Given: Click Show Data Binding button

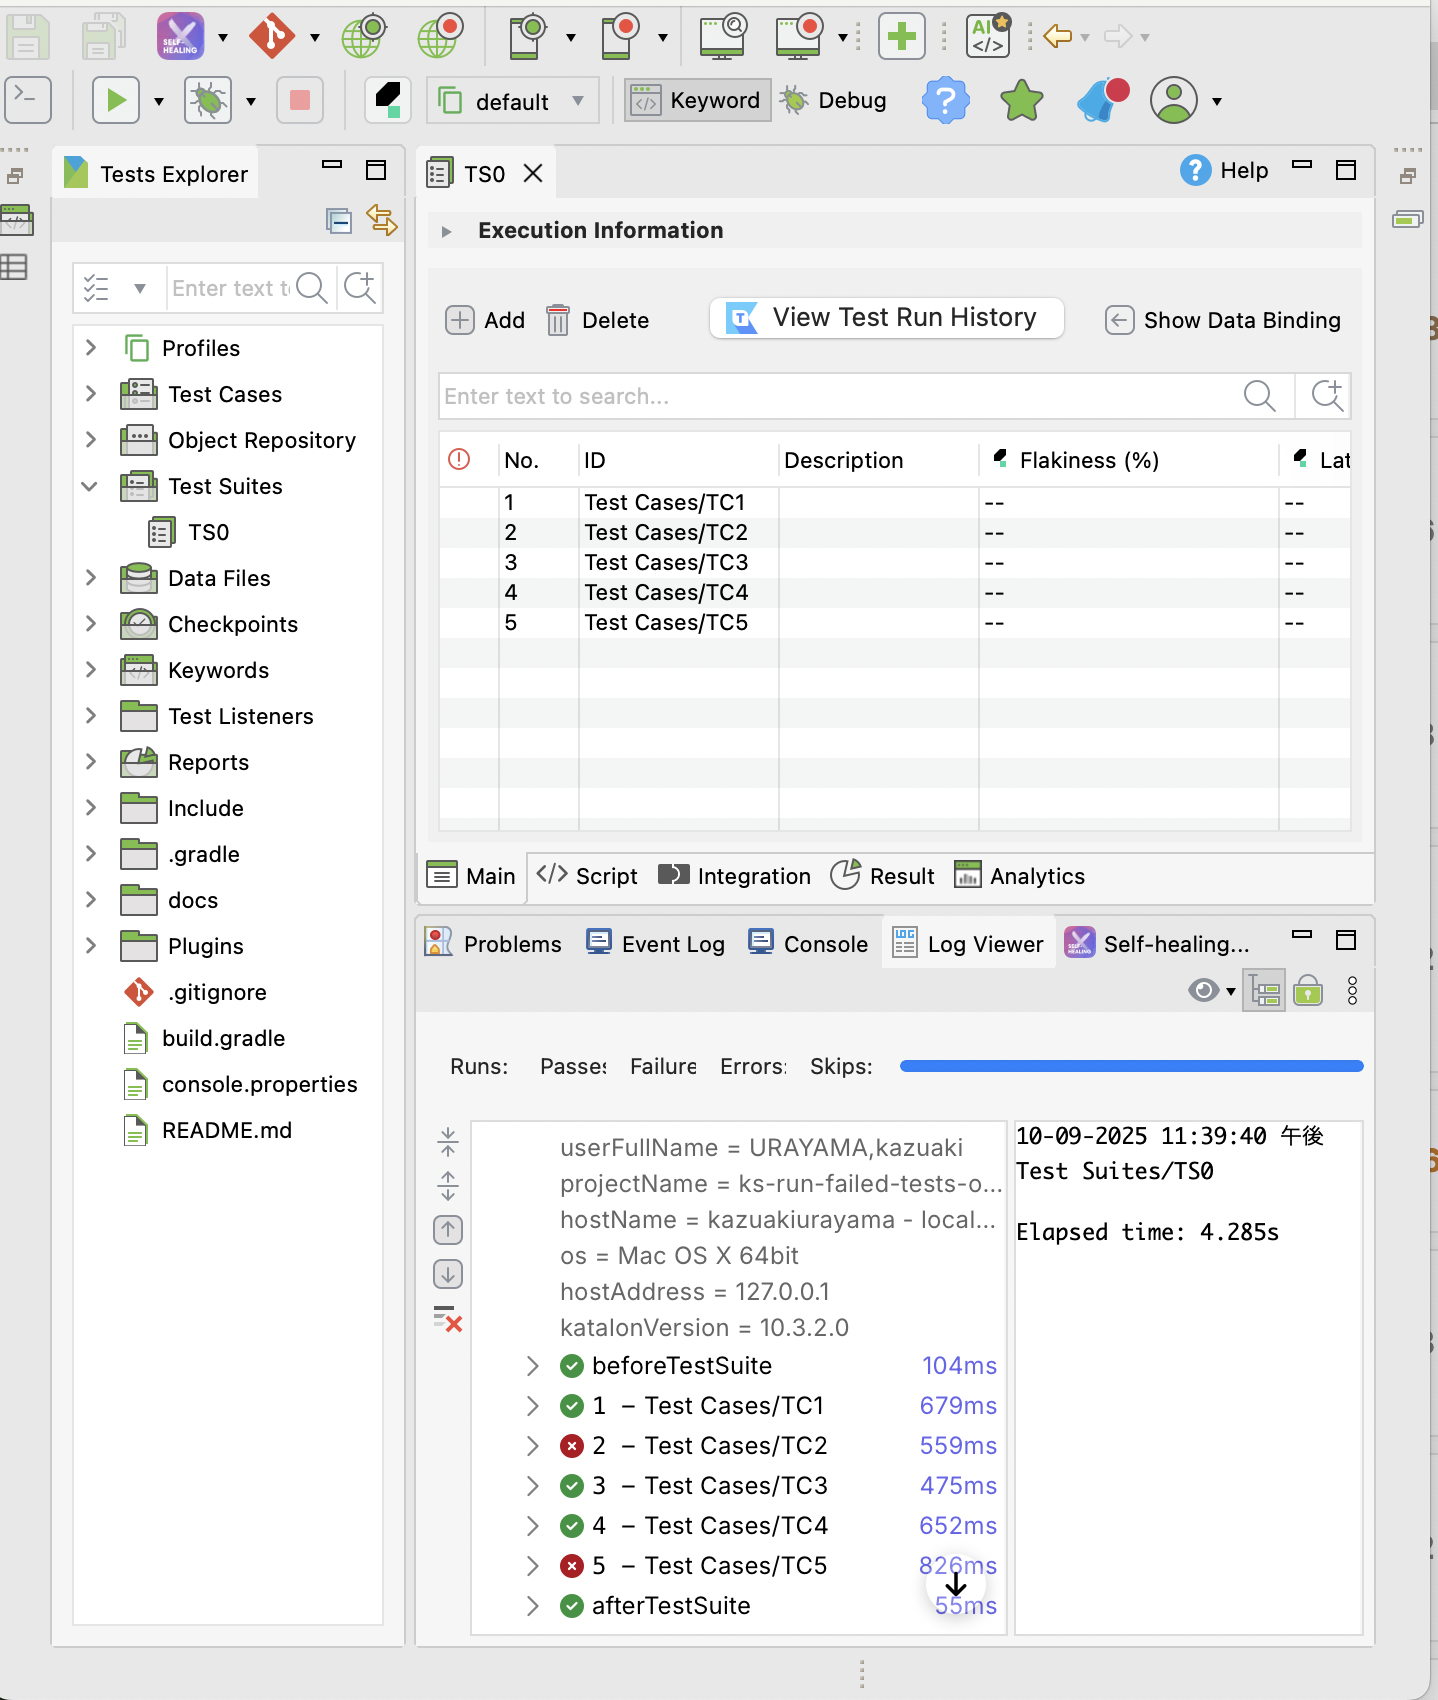Looking at the screenshot, I should click(1223, 320).
